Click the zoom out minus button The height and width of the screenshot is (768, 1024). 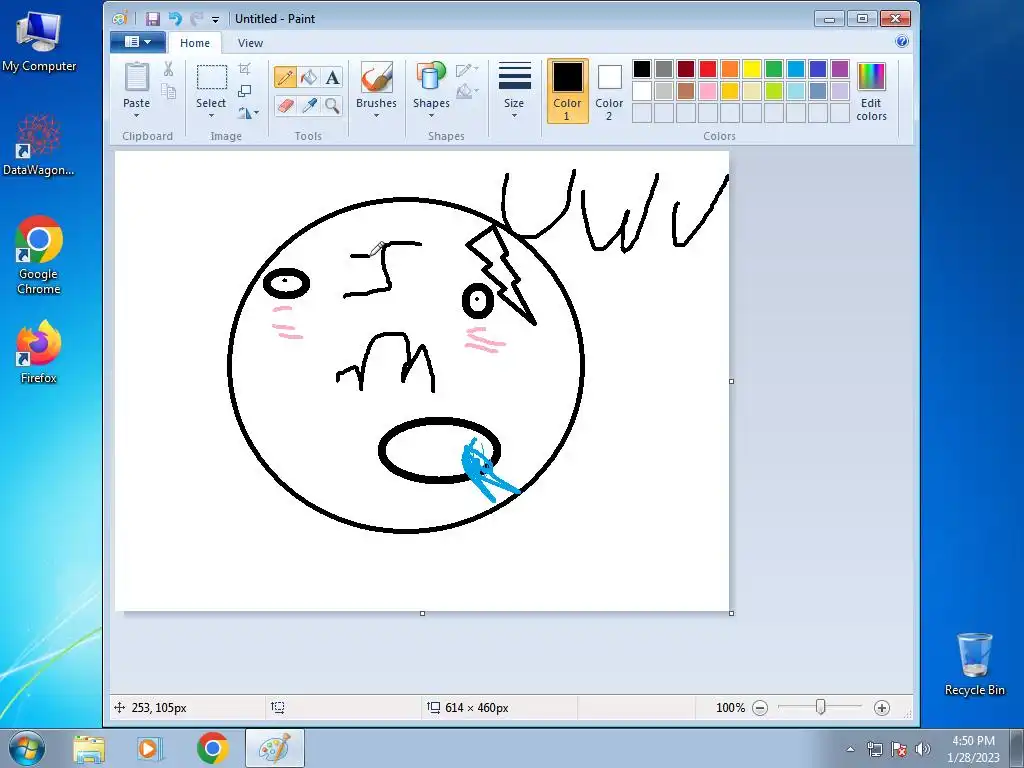tap(760, 707)
